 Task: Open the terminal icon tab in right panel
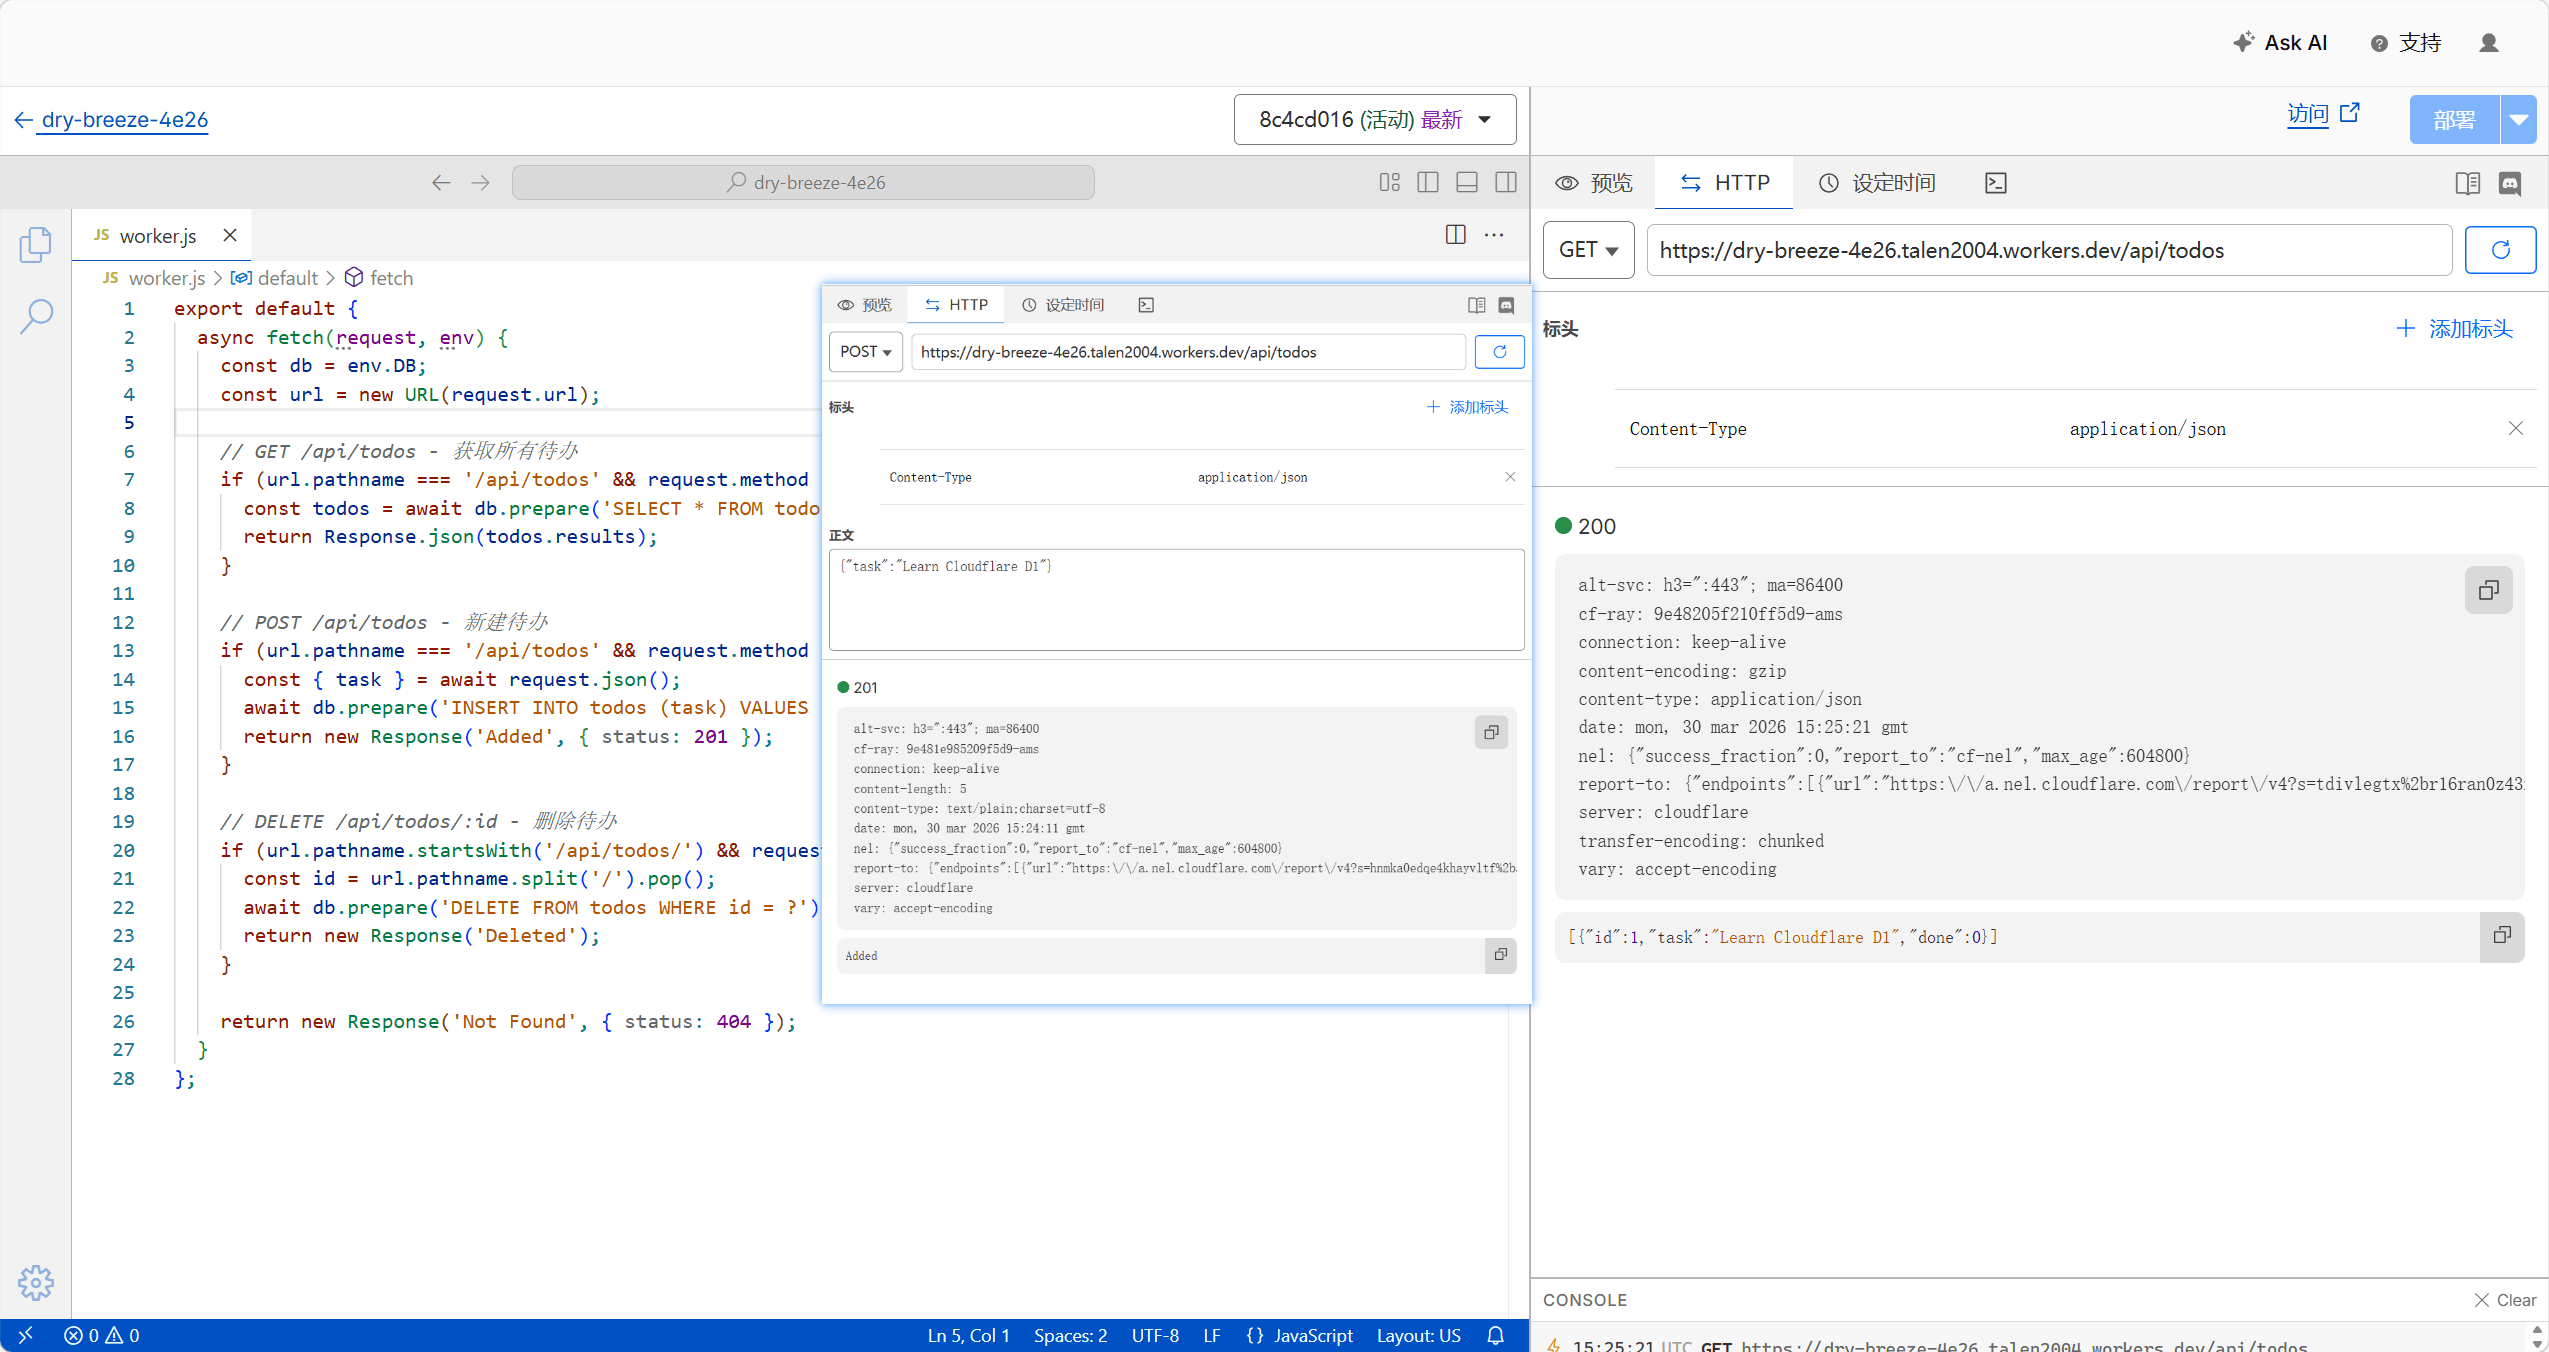click(1995, 183)
